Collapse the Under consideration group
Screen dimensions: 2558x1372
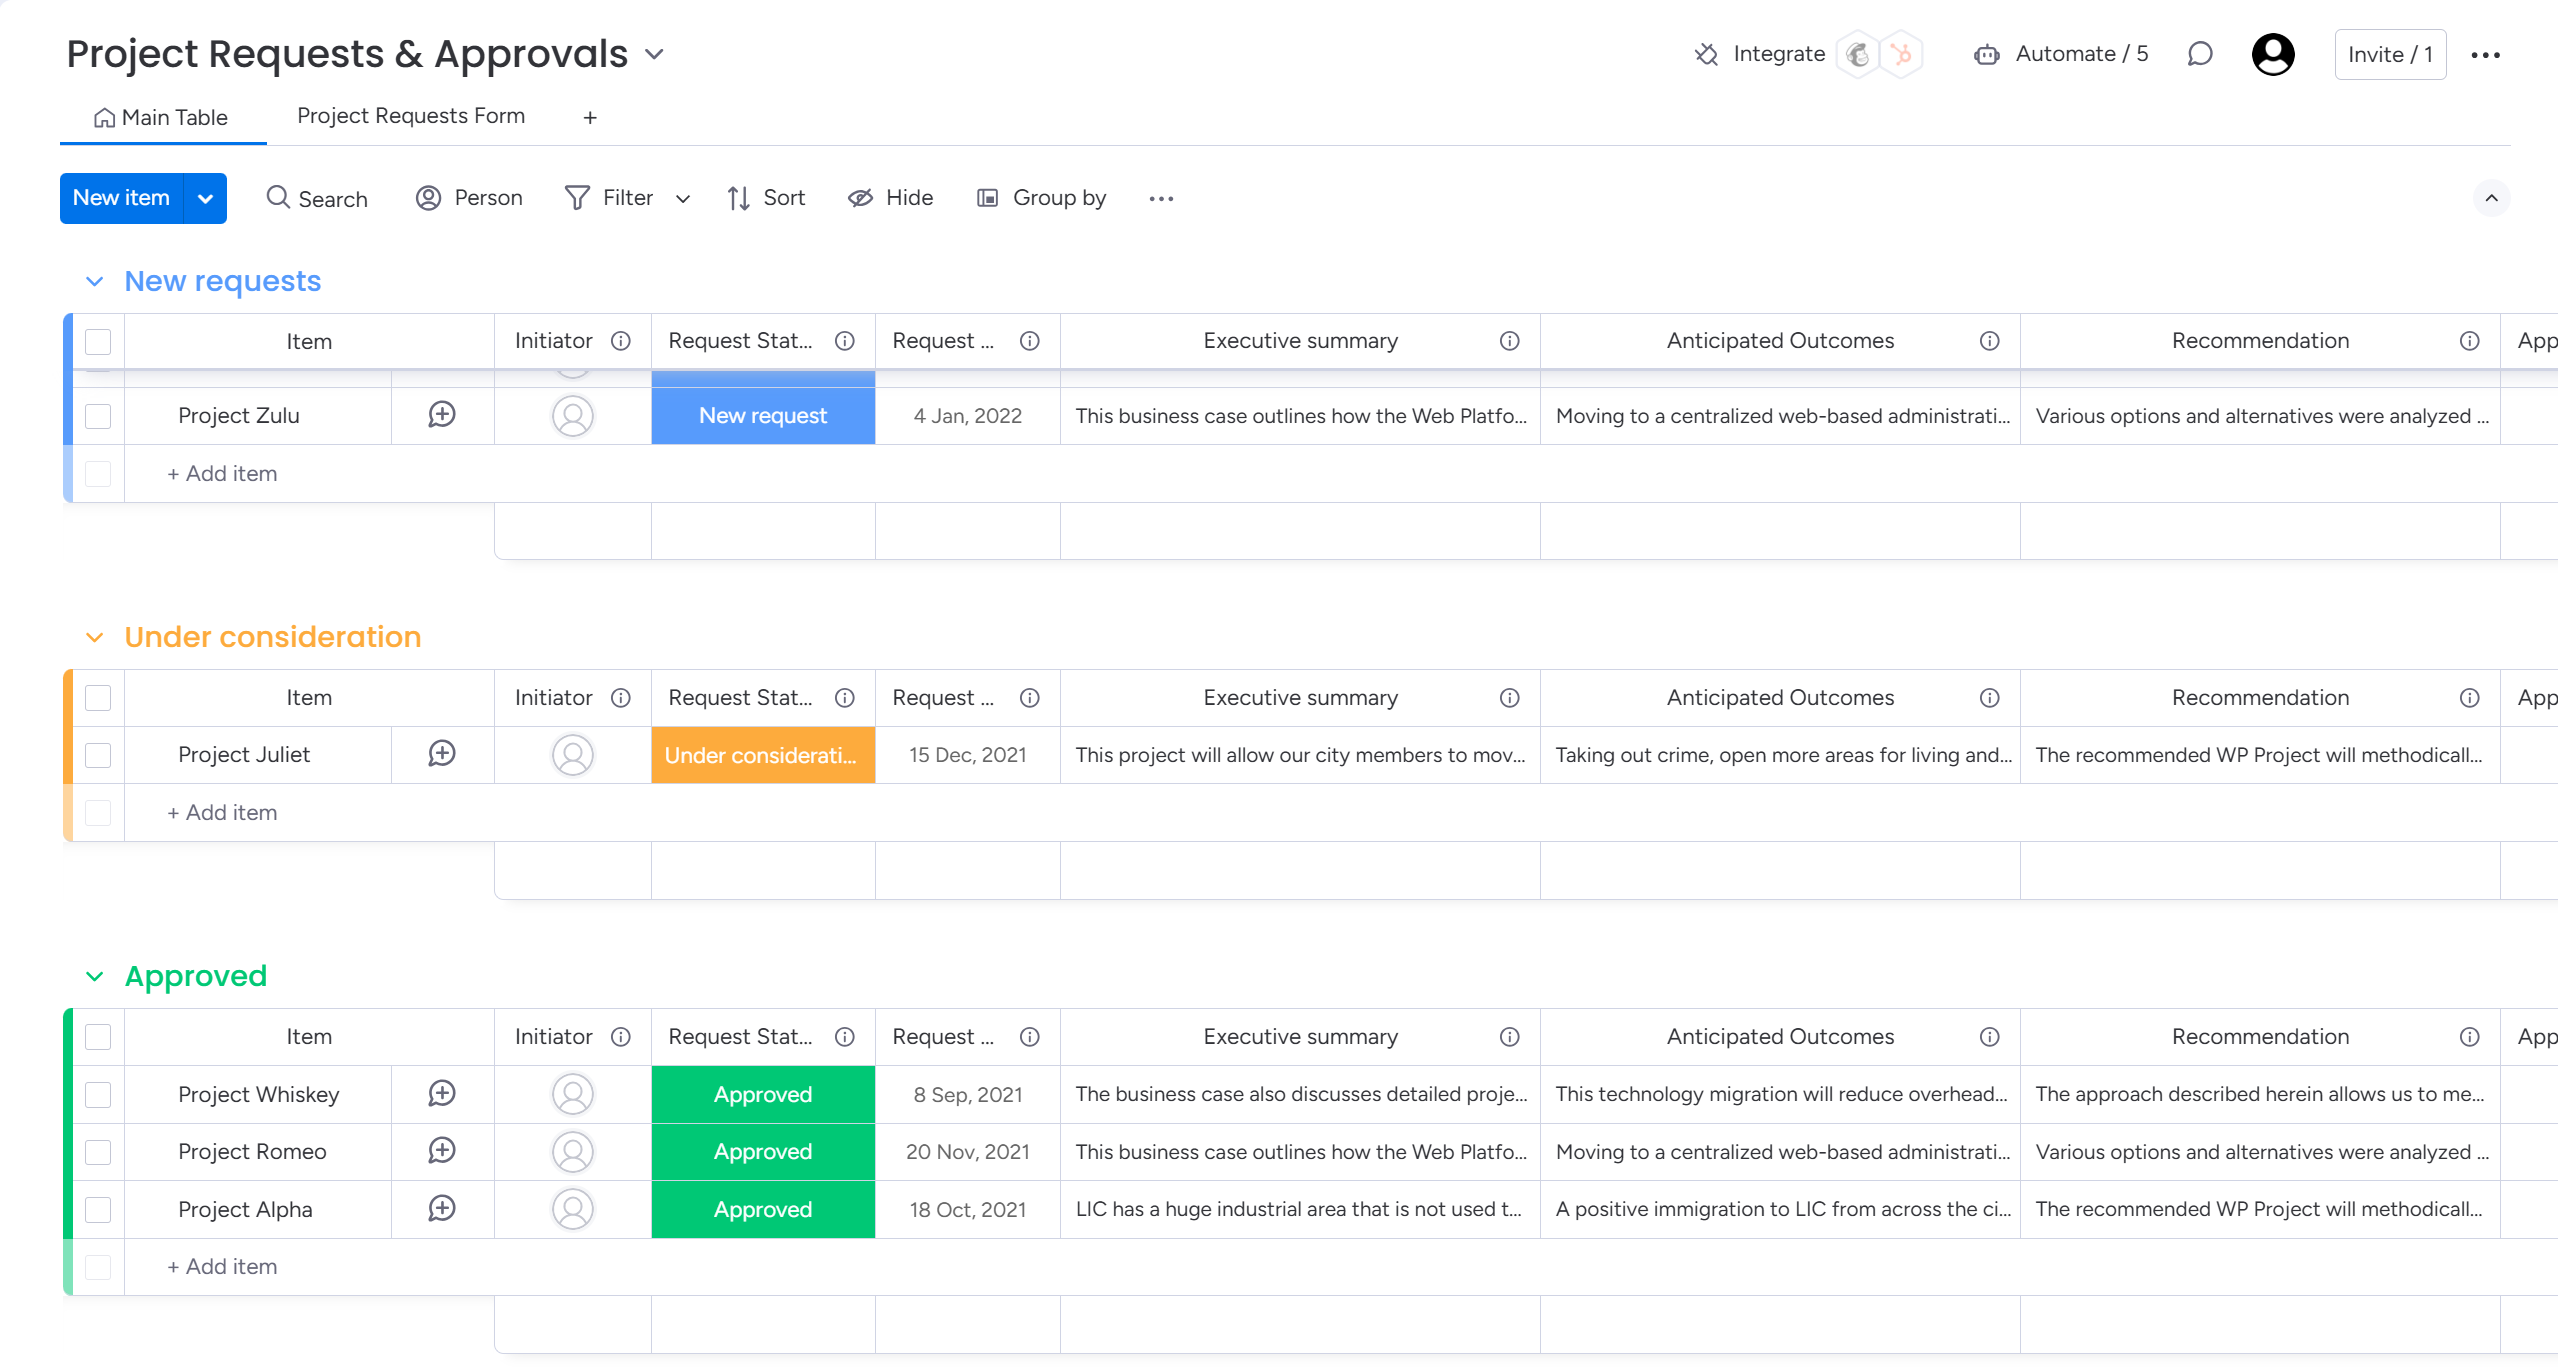(x=95, y=638)
